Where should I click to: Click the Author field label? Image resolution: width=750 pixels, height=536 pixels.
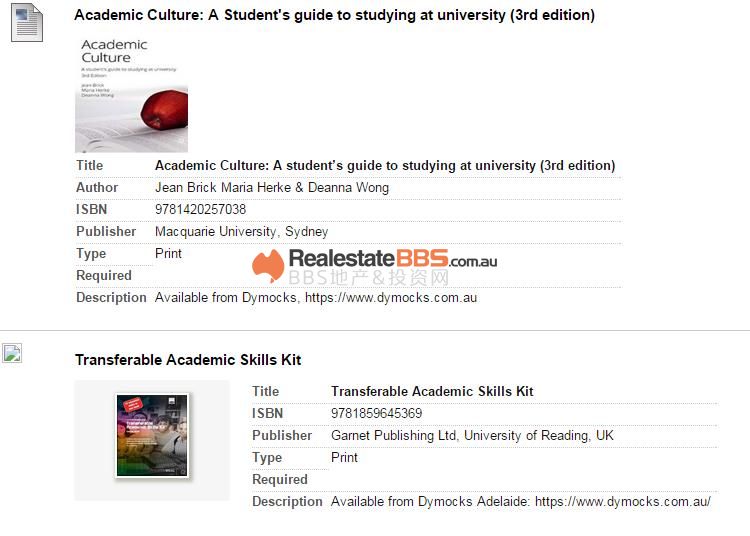pos(97,187)
